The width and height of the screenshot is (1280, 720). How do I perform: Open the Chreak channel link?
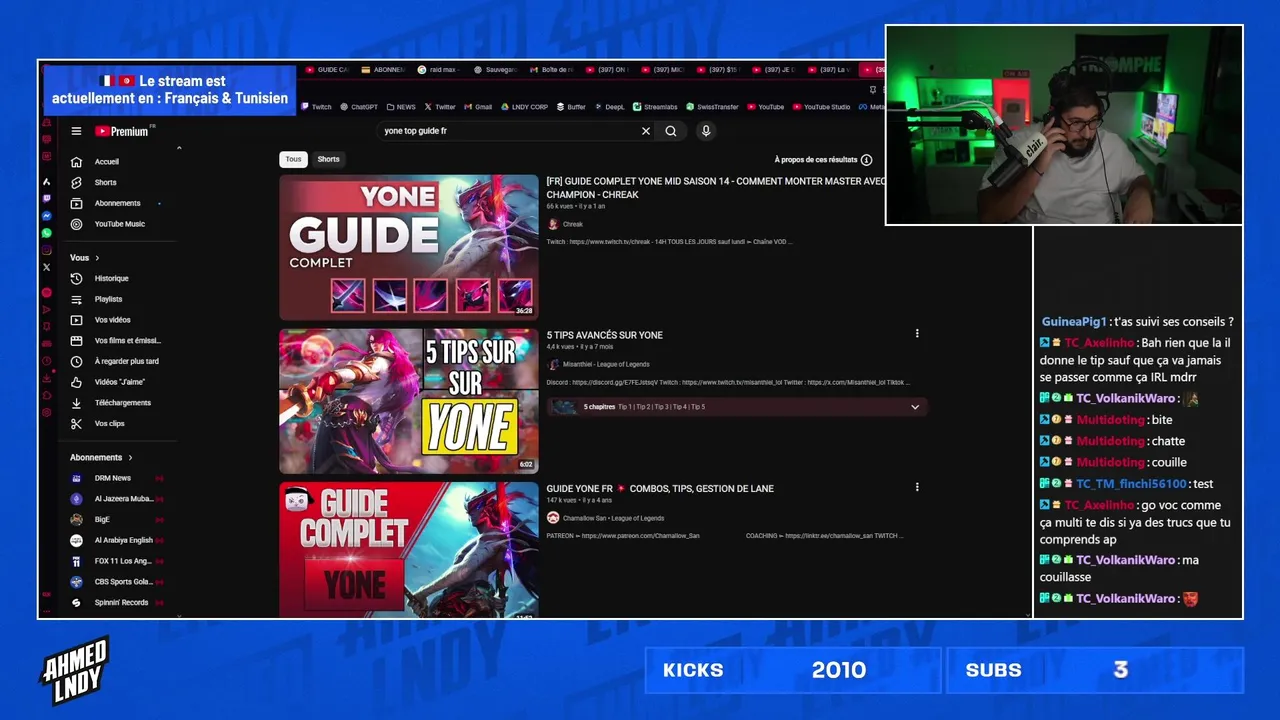point(573,224)
